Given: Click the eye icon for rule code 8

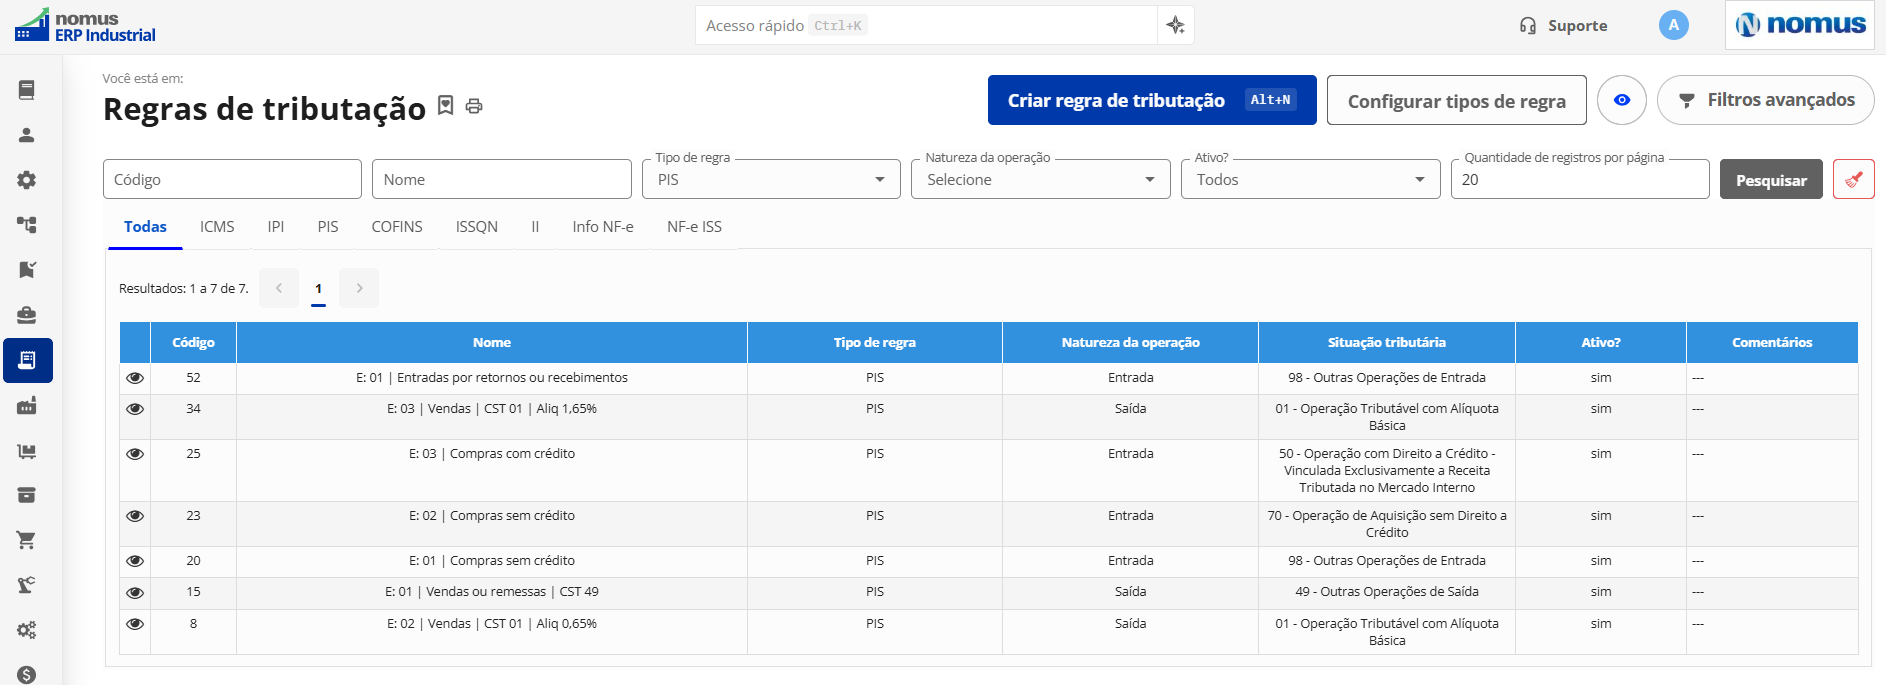Looking at the screenshot, I should 135,624.
